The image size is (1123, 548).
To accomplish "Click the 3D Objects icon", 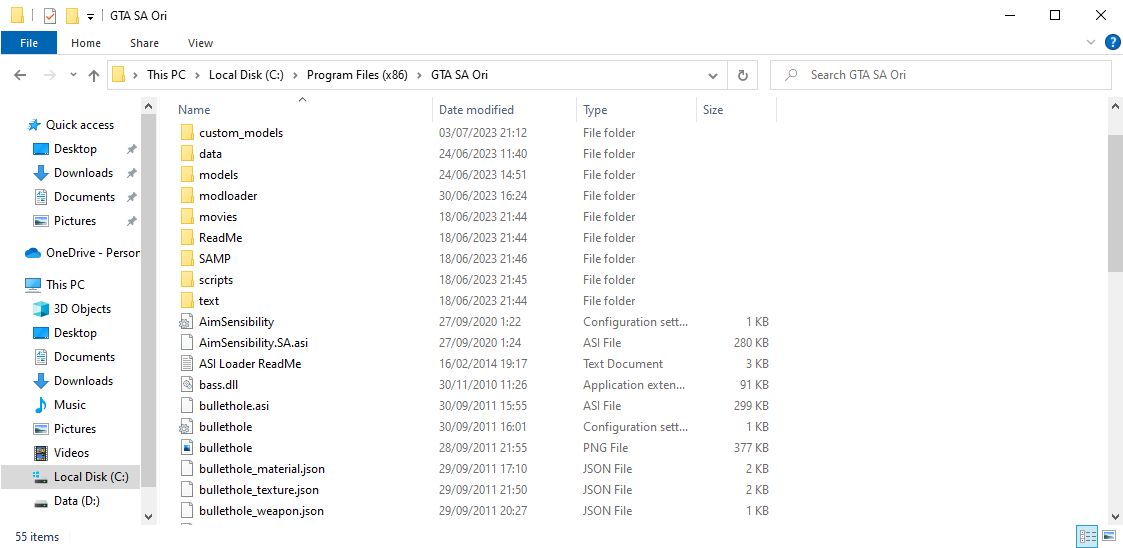I will coord(41,309).
